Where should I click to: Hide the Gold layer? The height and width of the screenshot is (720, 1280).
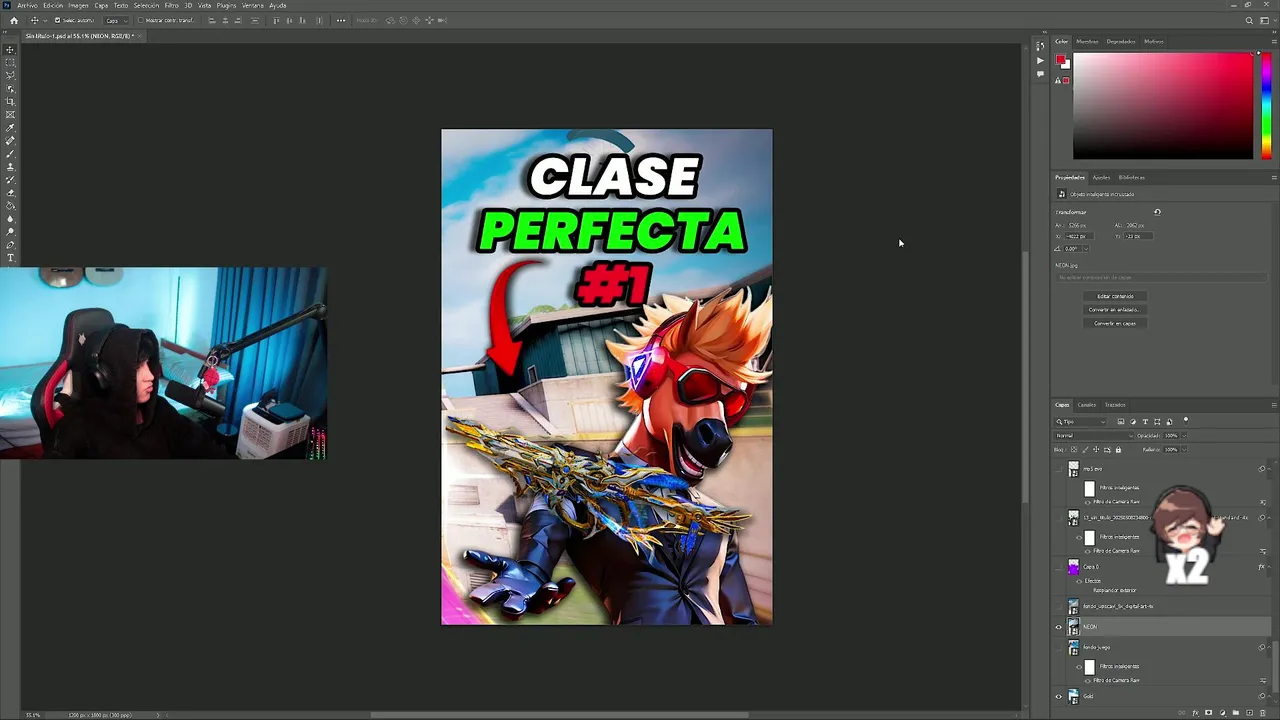1058,696
